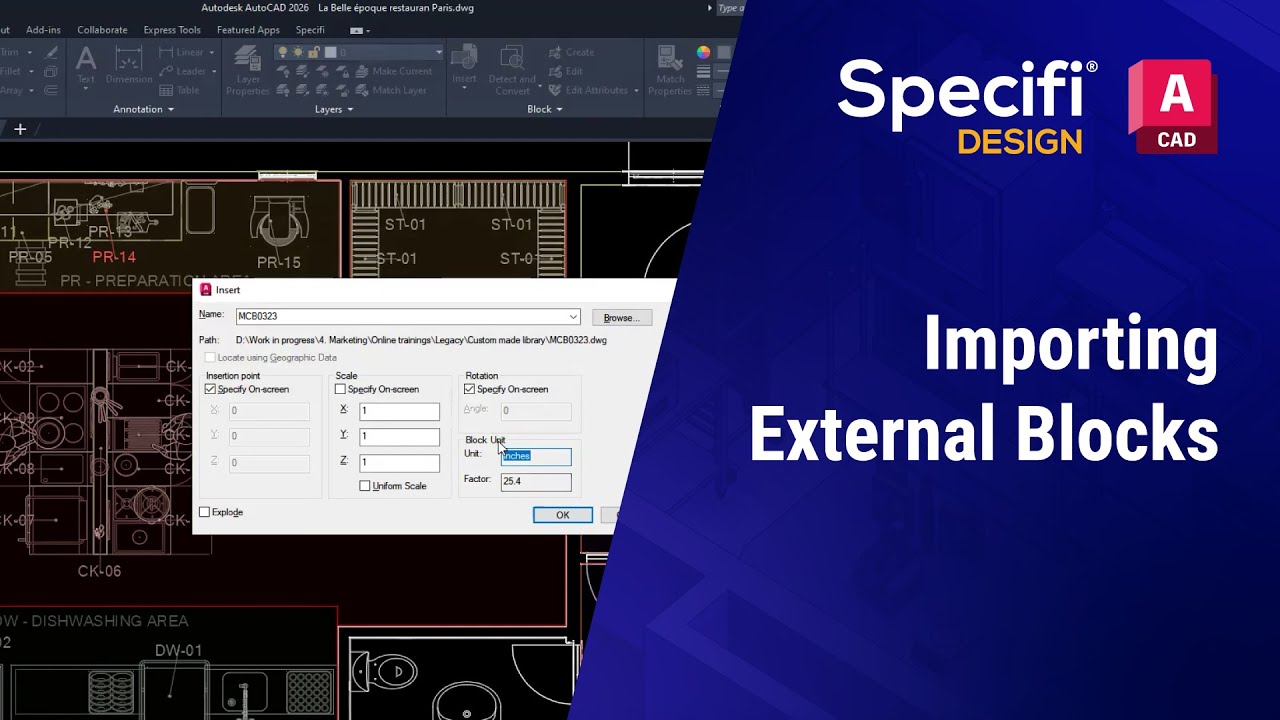The height and width of the screenshot is (720, 1280).
Task: Click the DW-01 label in drawing
Action: 178,651
